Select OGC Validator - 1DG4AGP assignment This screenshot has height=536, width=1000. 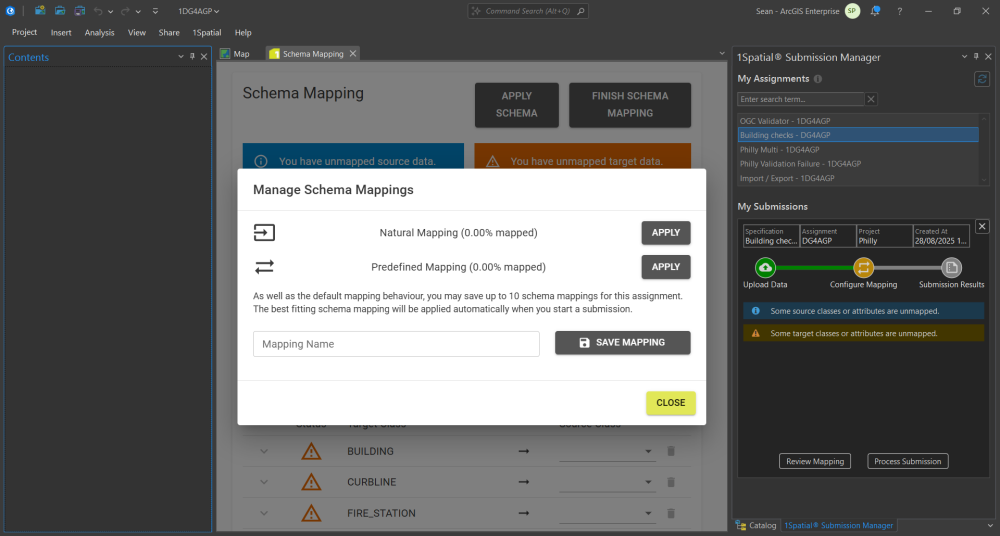click(x=858, y=121)
